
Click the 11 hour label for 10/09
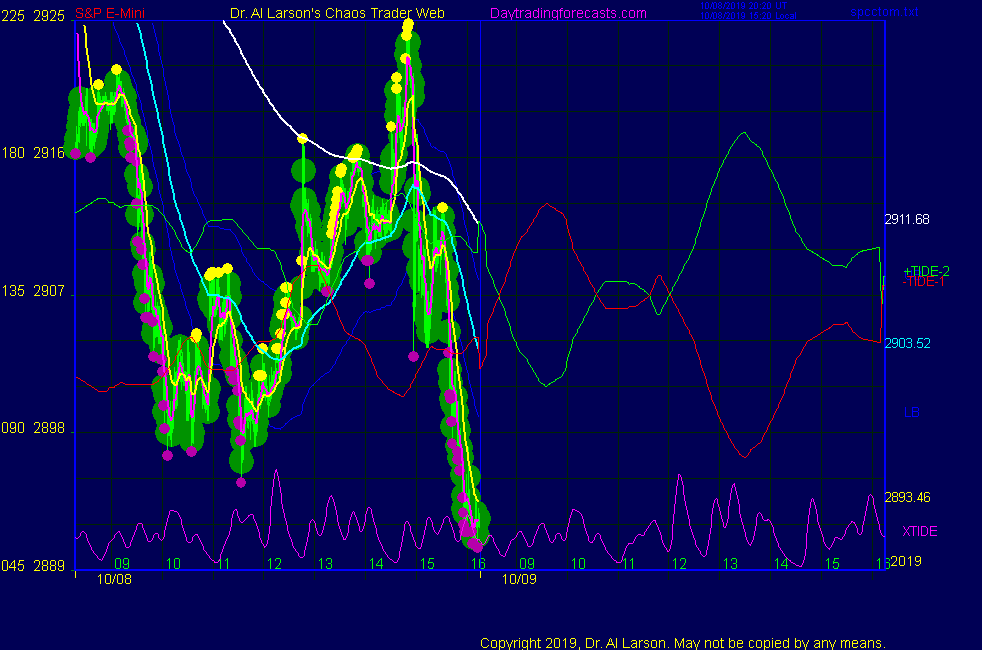[629, 564]
